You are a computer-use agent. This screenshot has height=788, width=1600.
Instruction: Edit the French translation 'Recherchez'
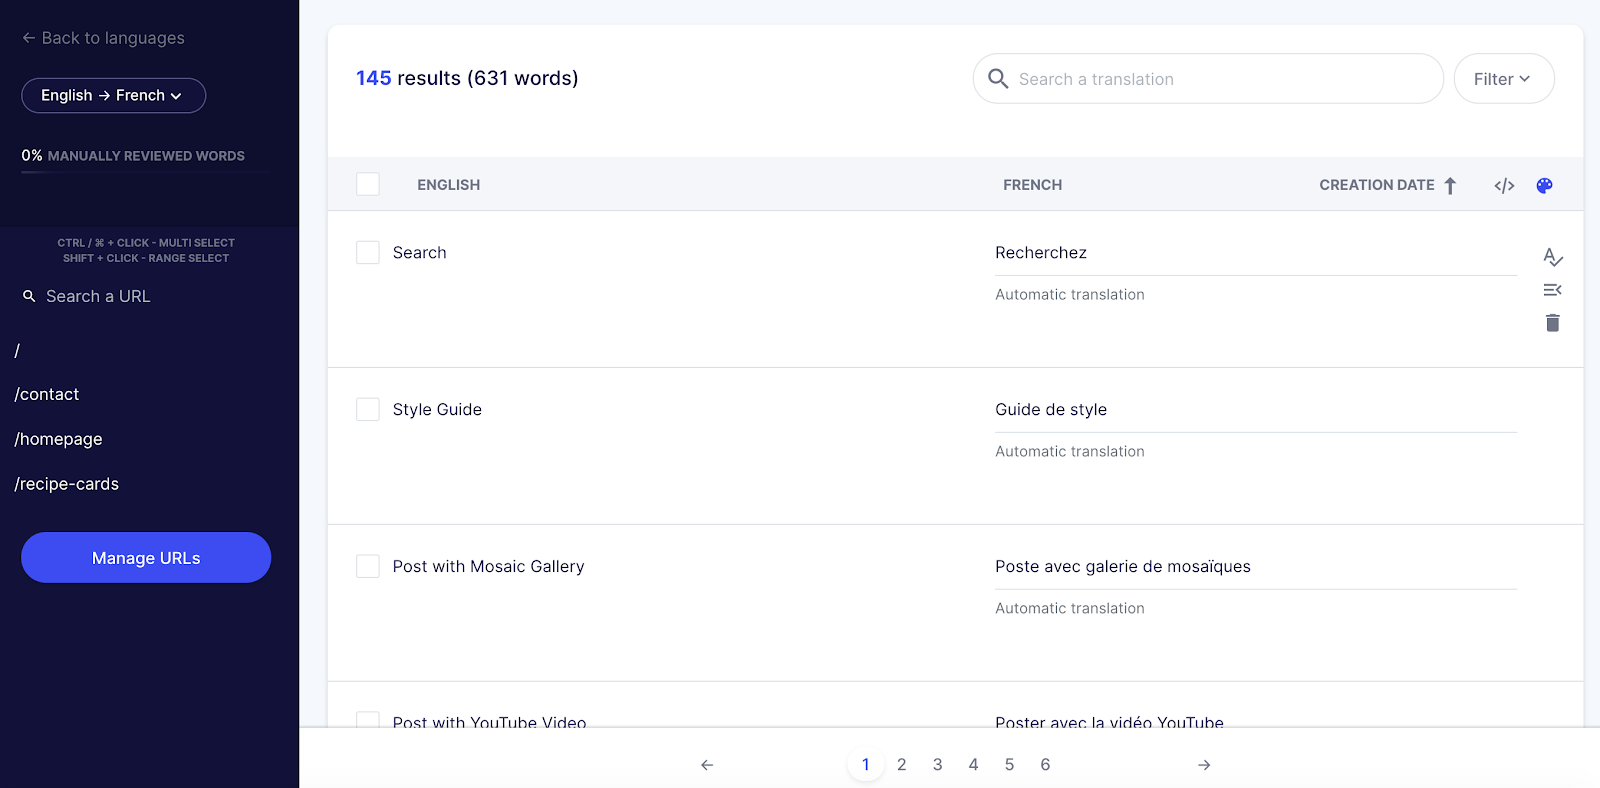(x=1256, y=253)
